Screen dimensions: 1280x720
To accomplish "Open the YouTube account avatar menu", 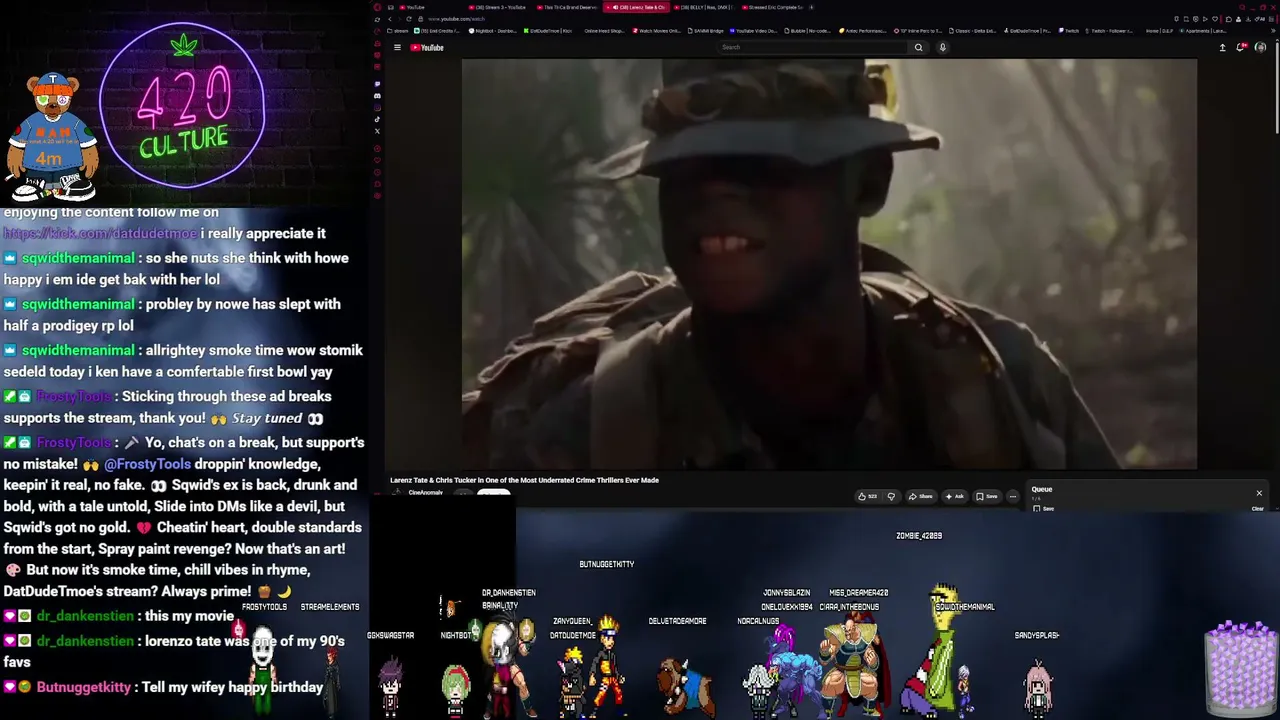I will (x=1260, y=47).
